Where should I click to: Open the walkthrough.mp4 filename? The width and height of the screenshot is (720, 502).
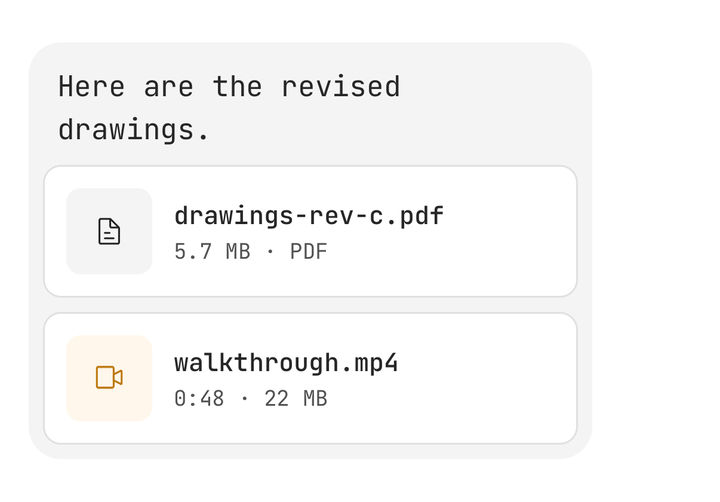click(286, 363)
